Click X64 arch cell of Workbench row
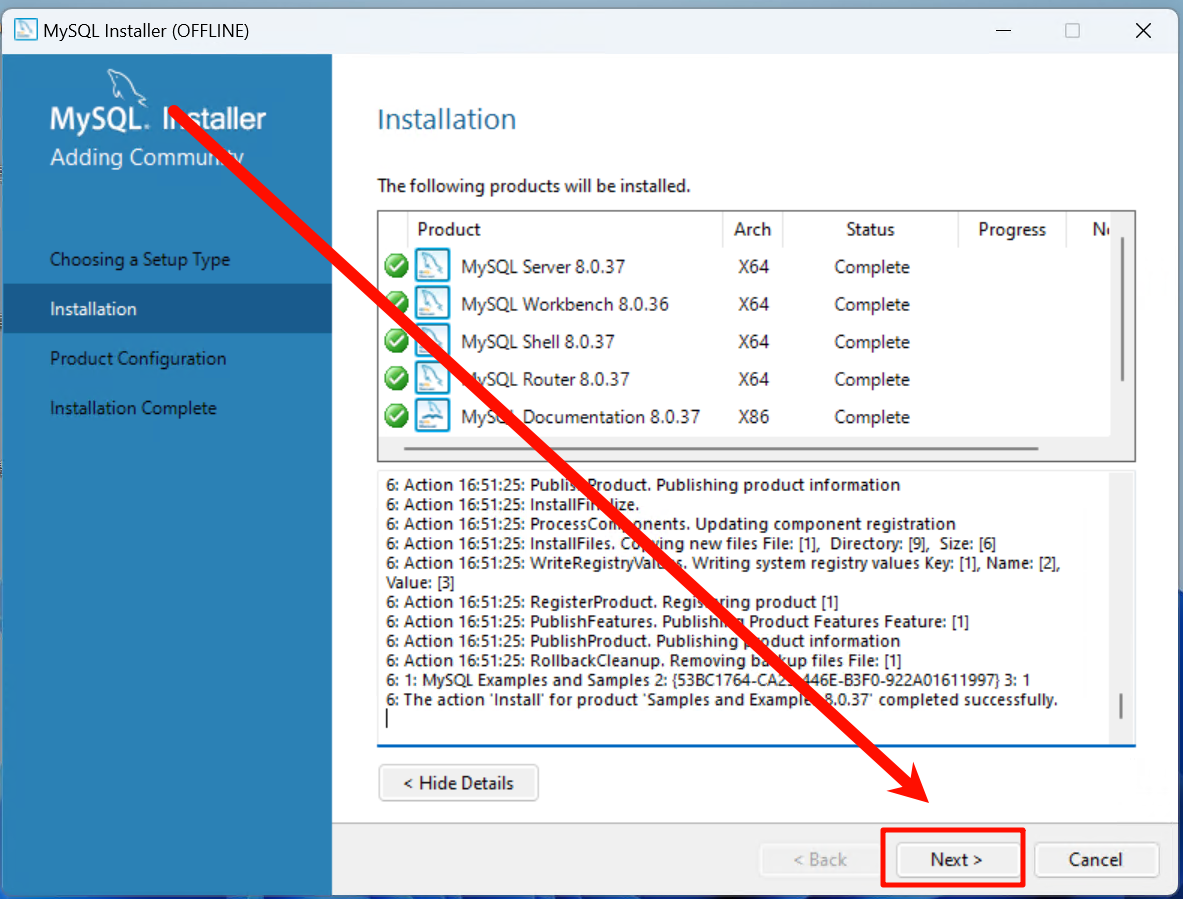Image resolution: width=1183 pixels, height=899 pixels. pyautogui.click(x=753, y=305)
